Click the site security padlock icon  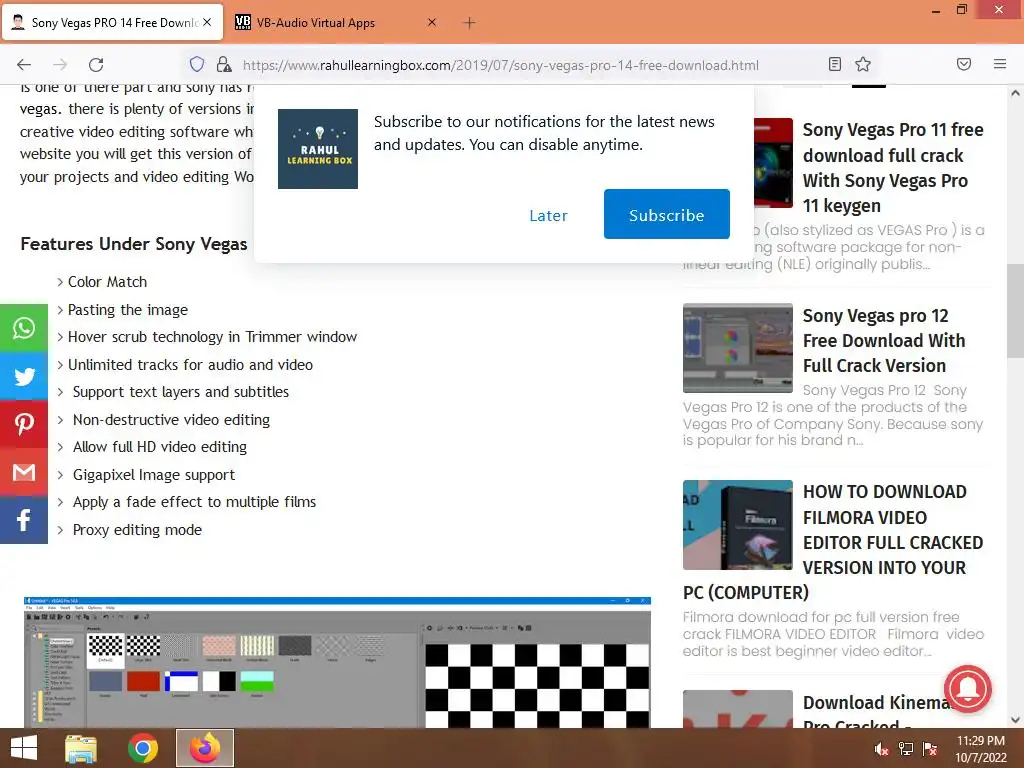coord(224,64)
